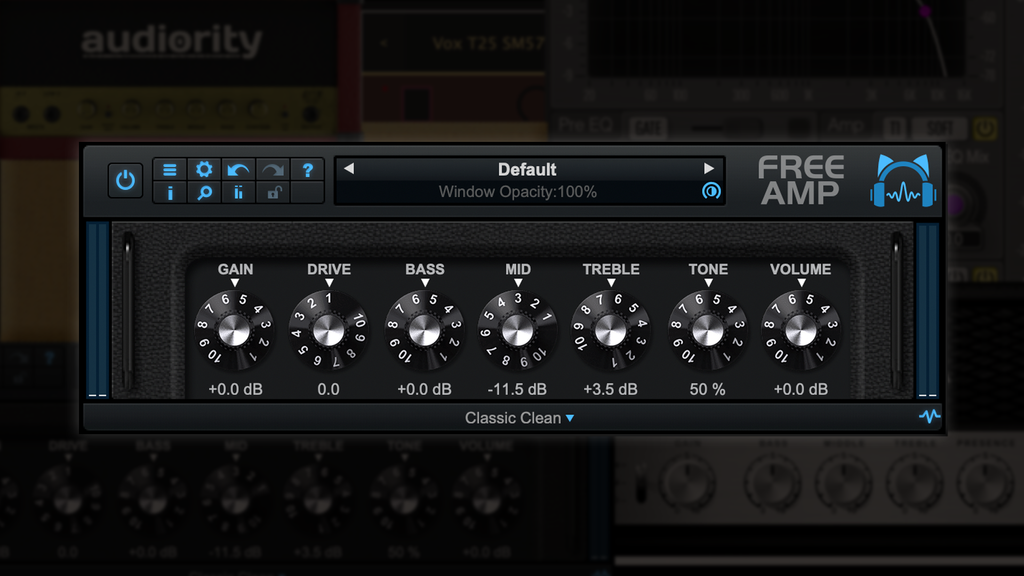Click the double 'ii' icon
The height and width of the screenshot is (576, 1024).
tap(238, 193)
